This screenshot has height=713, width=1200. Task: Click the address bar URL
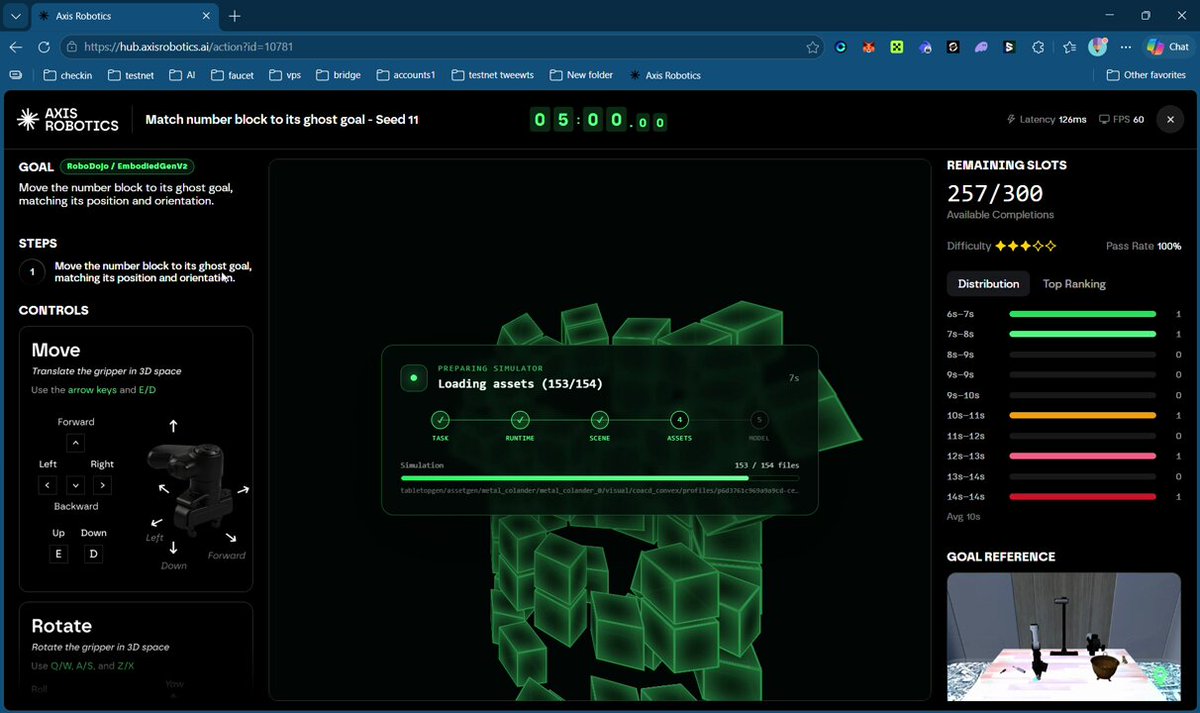pyautogui.click(x=188, y=47)
